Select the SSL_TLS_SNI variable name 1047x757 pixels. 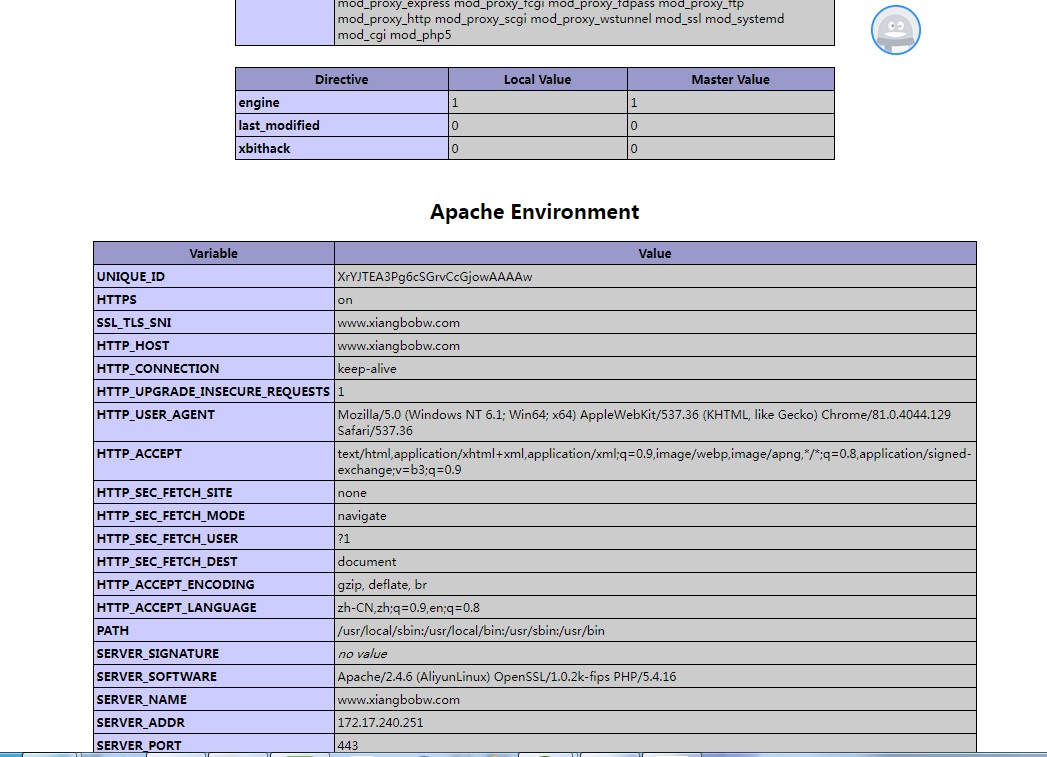[x=134, y=322]
